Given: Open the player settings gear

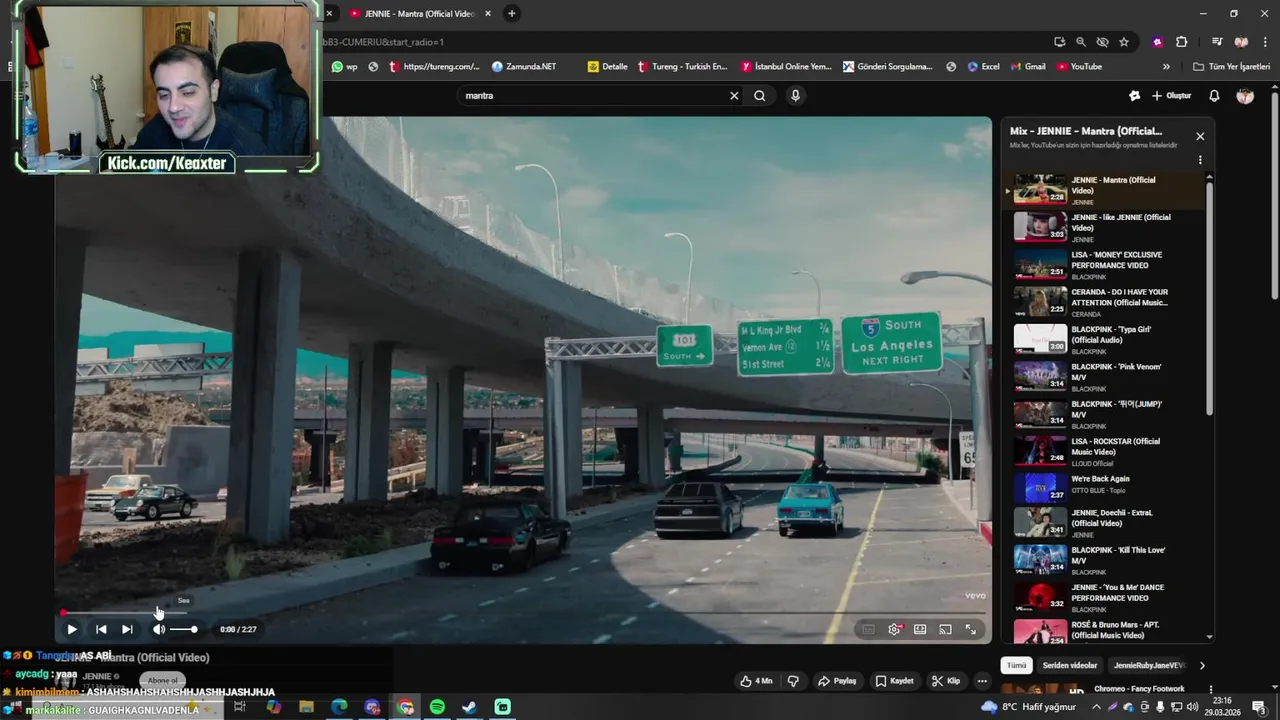Looking at the screenshot, I should (894, 629).
